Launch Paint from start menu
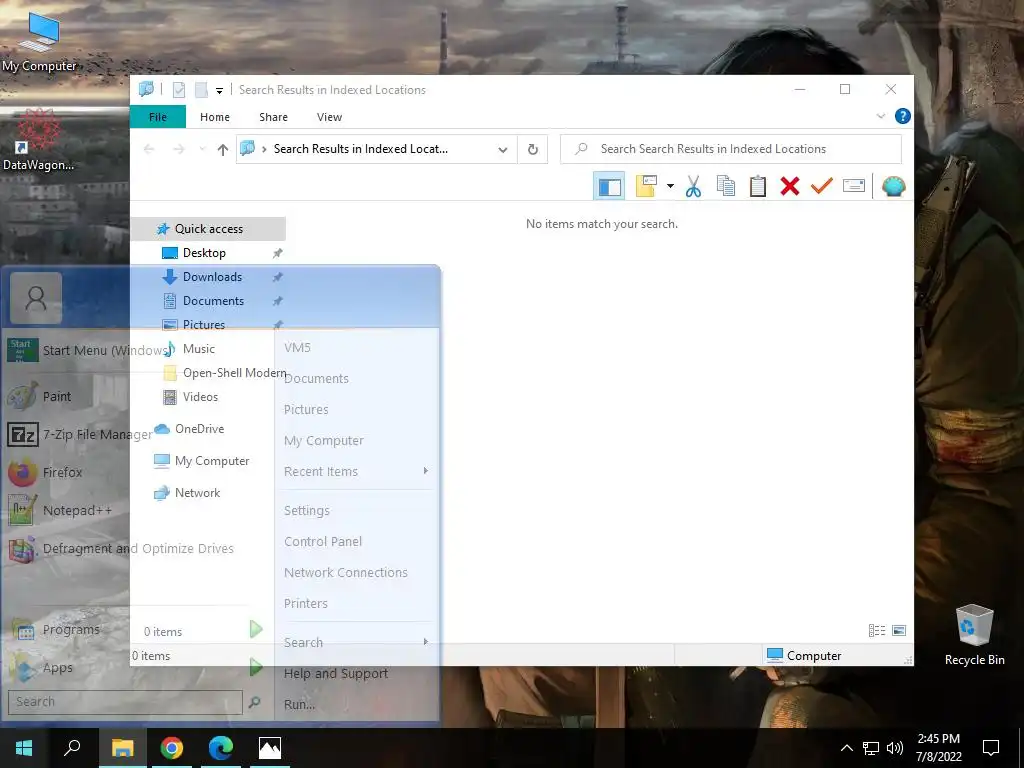 point(57,396)
